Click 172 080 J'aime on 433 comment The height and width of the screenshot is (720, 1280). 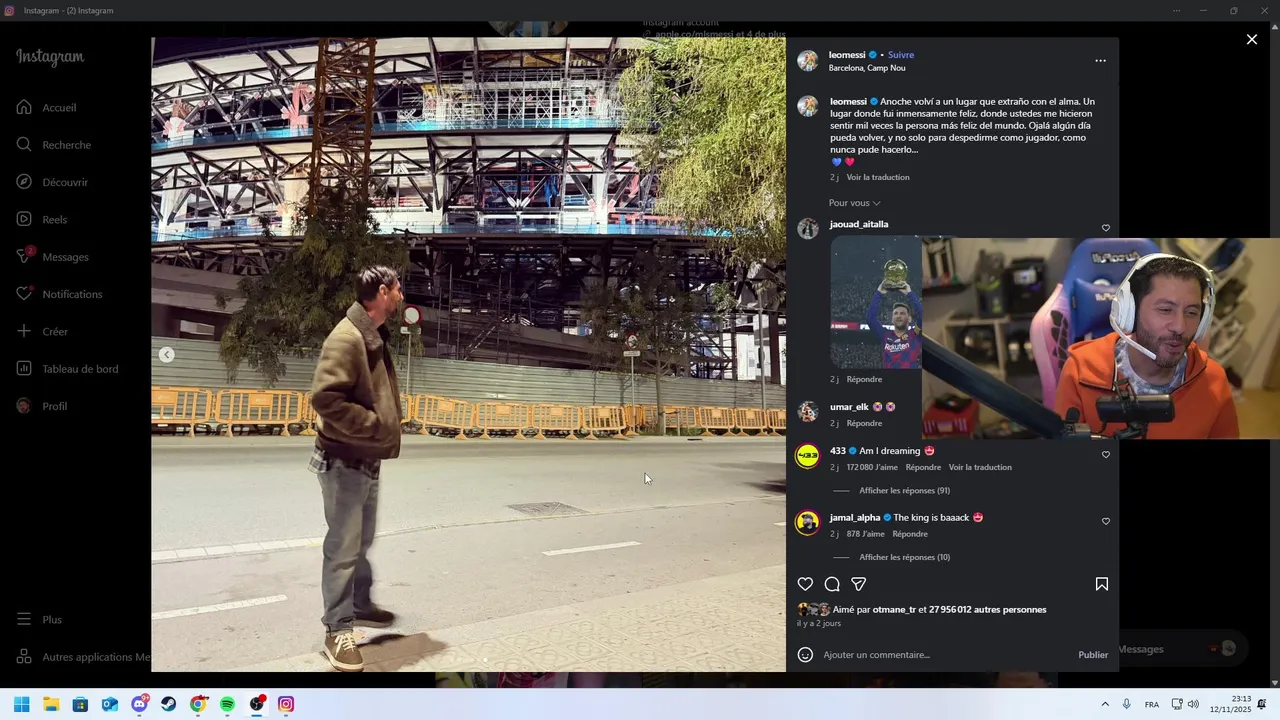click(872, 467)
